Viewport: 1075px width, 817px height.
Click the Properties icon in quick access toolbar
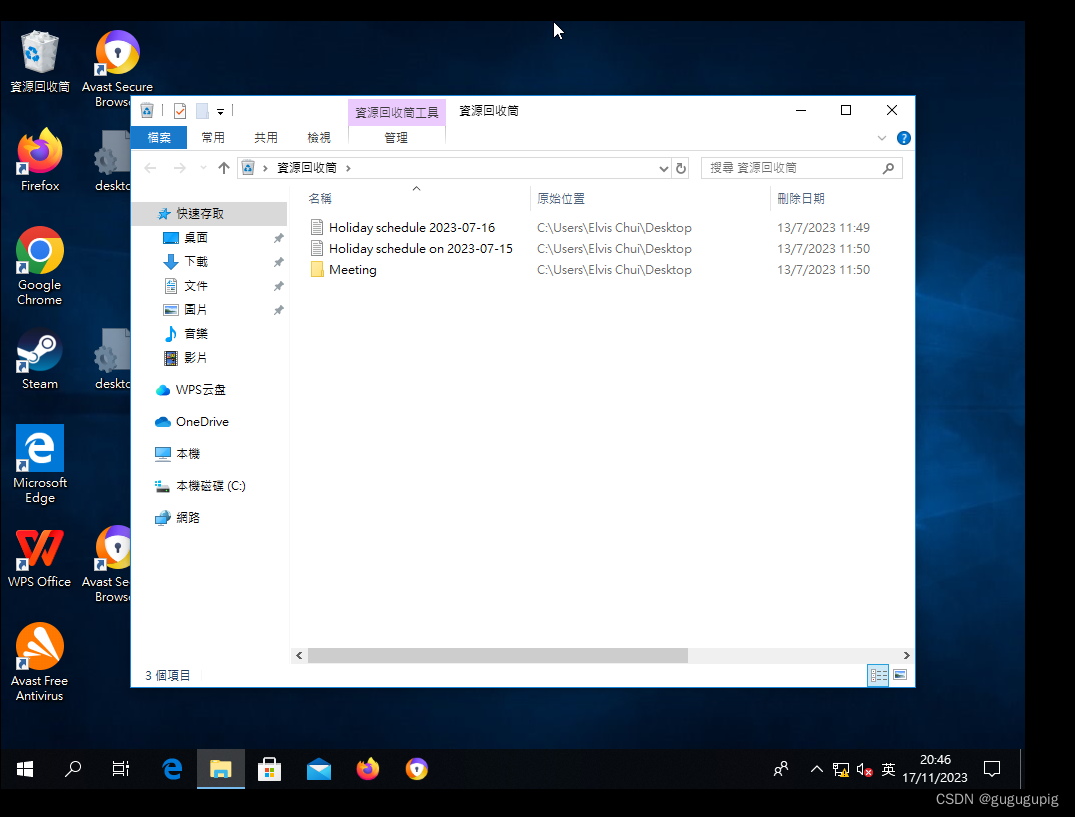[x=180, y=110]
